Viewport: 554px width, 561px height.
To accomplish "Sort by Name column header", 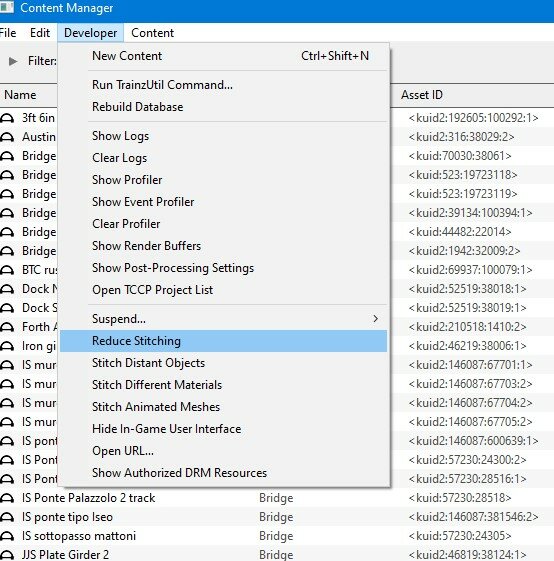I will 20,95.
